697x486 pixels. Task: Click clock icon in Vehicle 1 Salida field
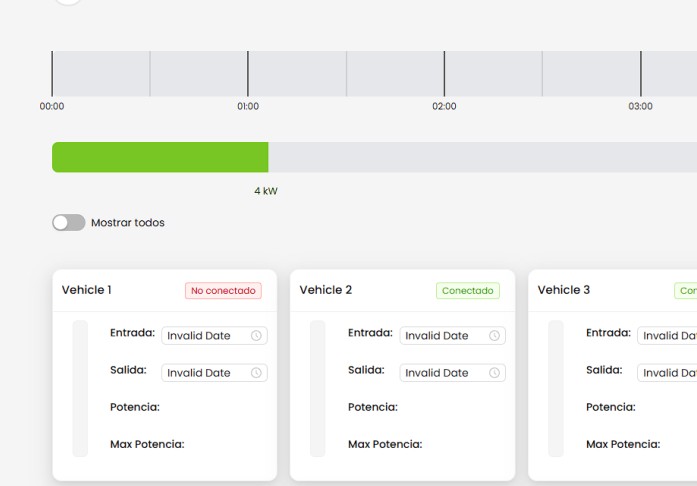(x=256, y=373)
